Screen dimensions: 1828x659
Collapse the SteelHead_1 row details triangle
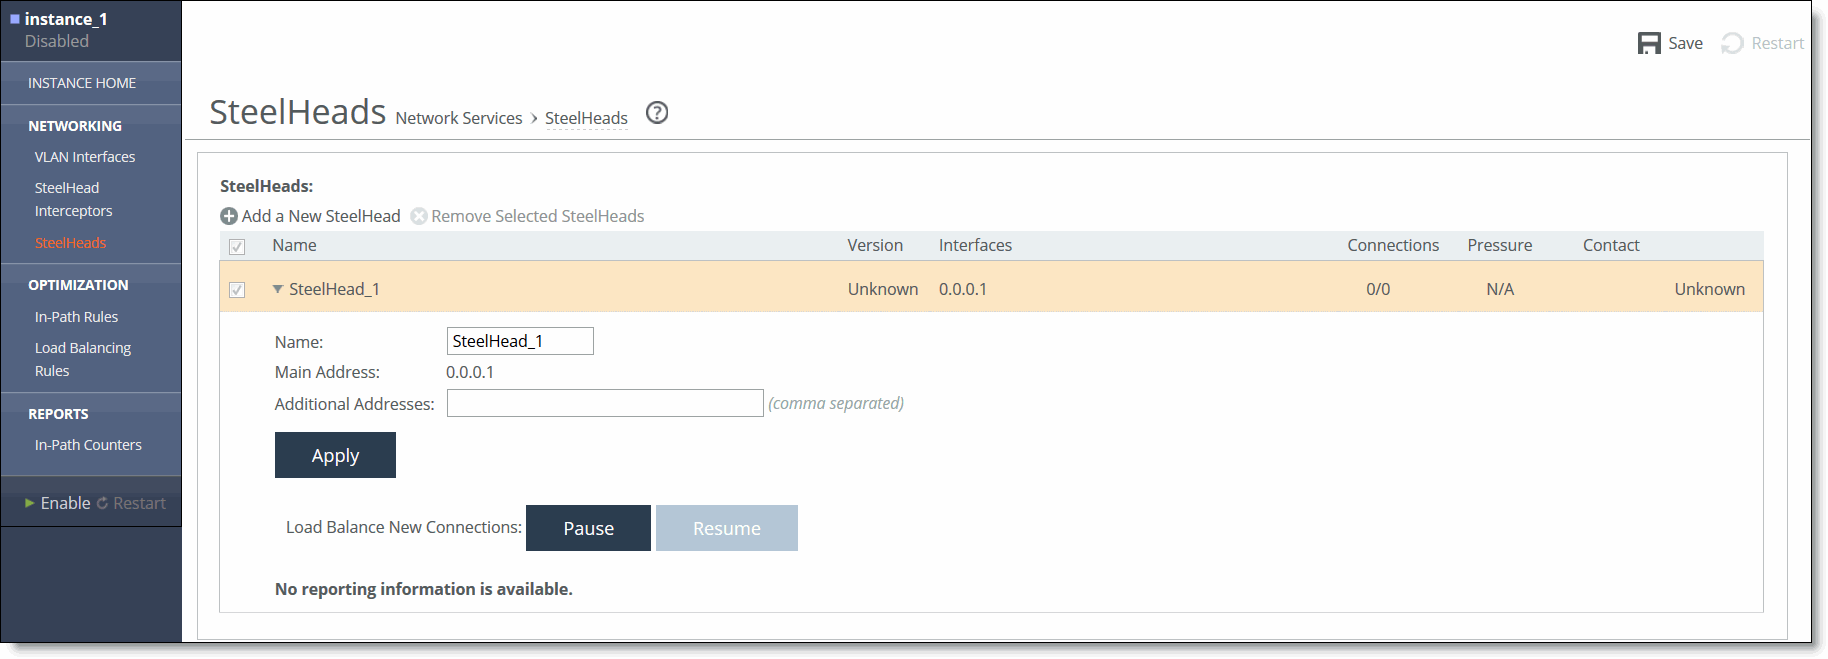click(x=278, y=289)
